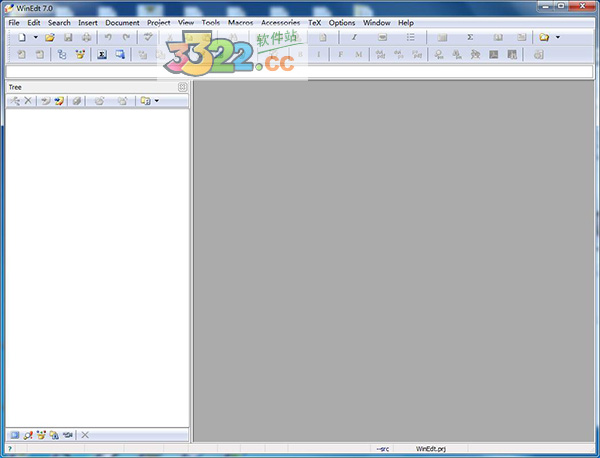Click the colorful refresh icon in the Tree toolbar

(59, 101)
